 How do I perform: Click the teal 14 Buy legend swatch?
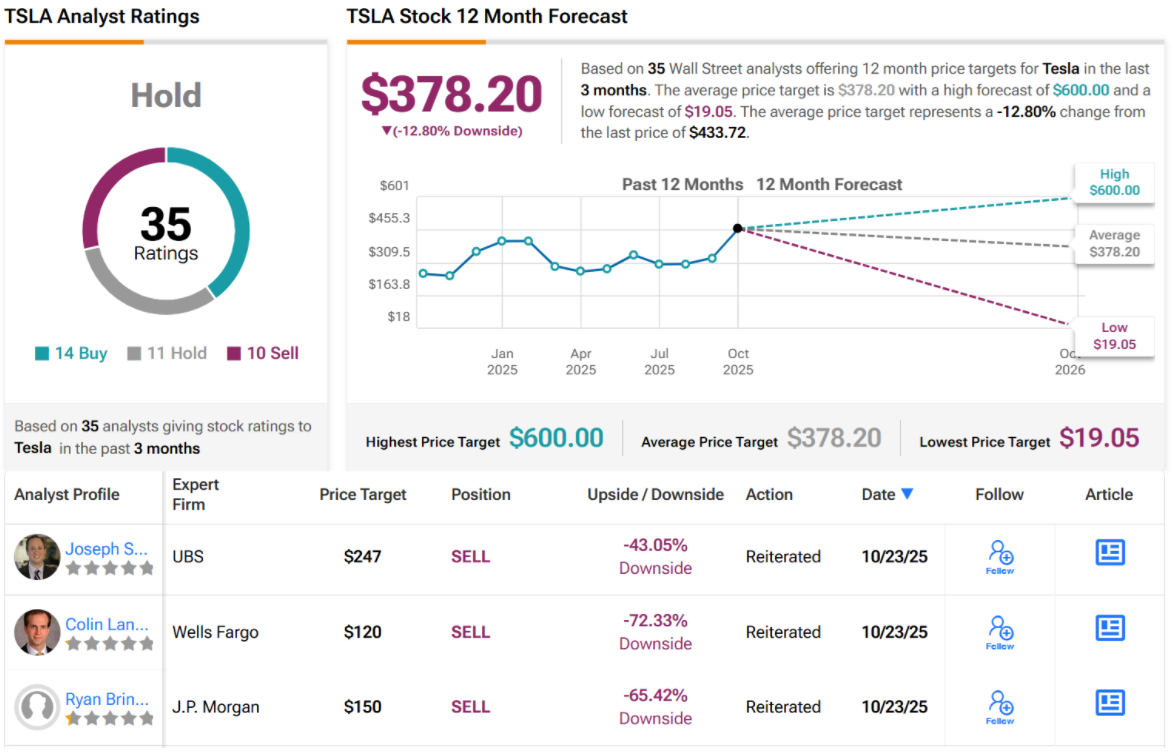(42, 354)
